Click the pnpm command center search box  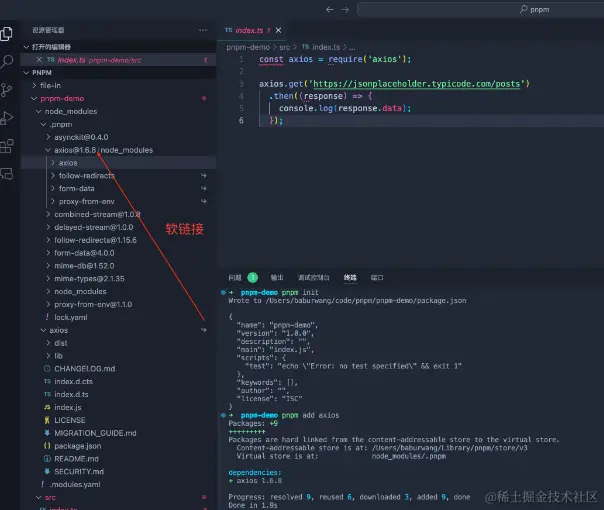coord(480,10)
